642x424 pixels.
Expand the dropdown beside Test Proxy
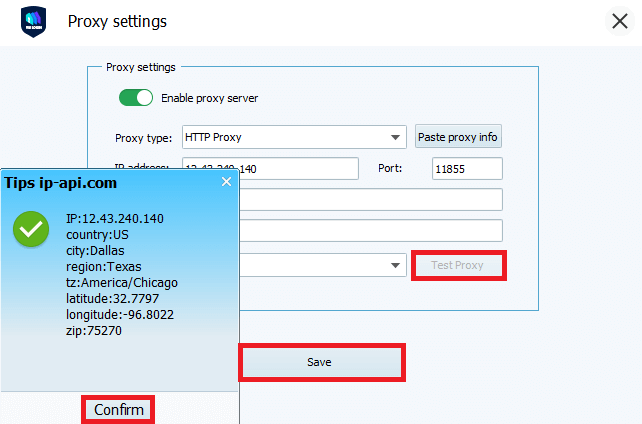coord(396,266)
